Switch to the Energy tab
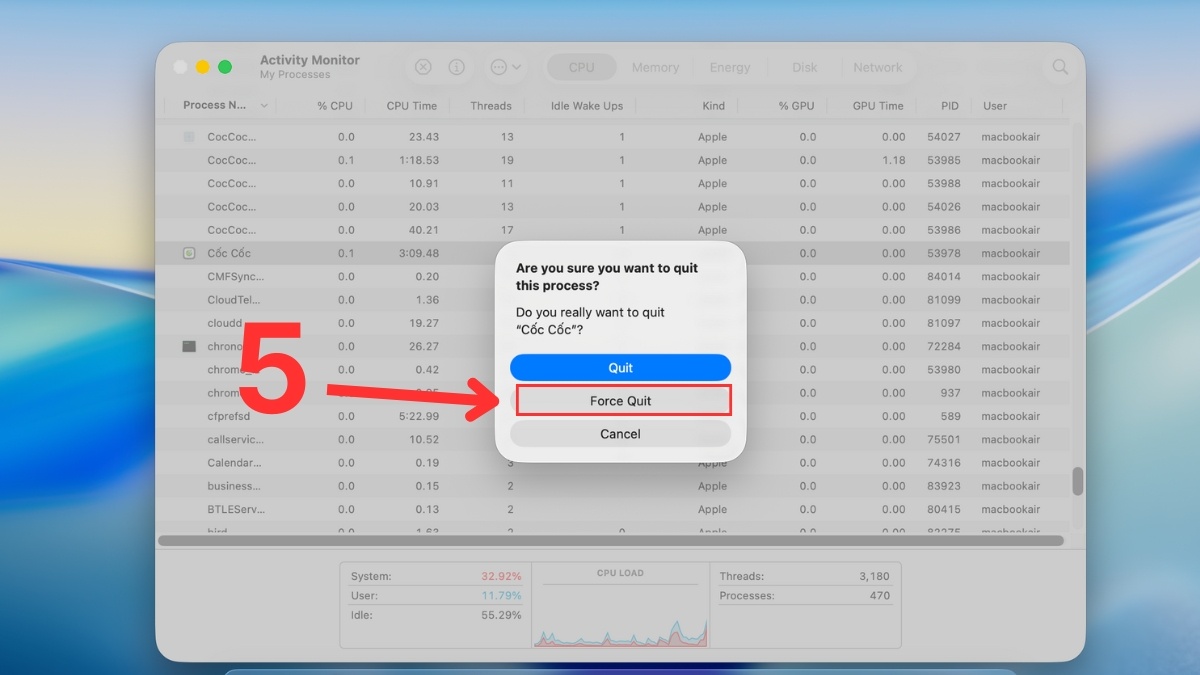The height and width of the screenshot is (675, 1200). (730, 67)
